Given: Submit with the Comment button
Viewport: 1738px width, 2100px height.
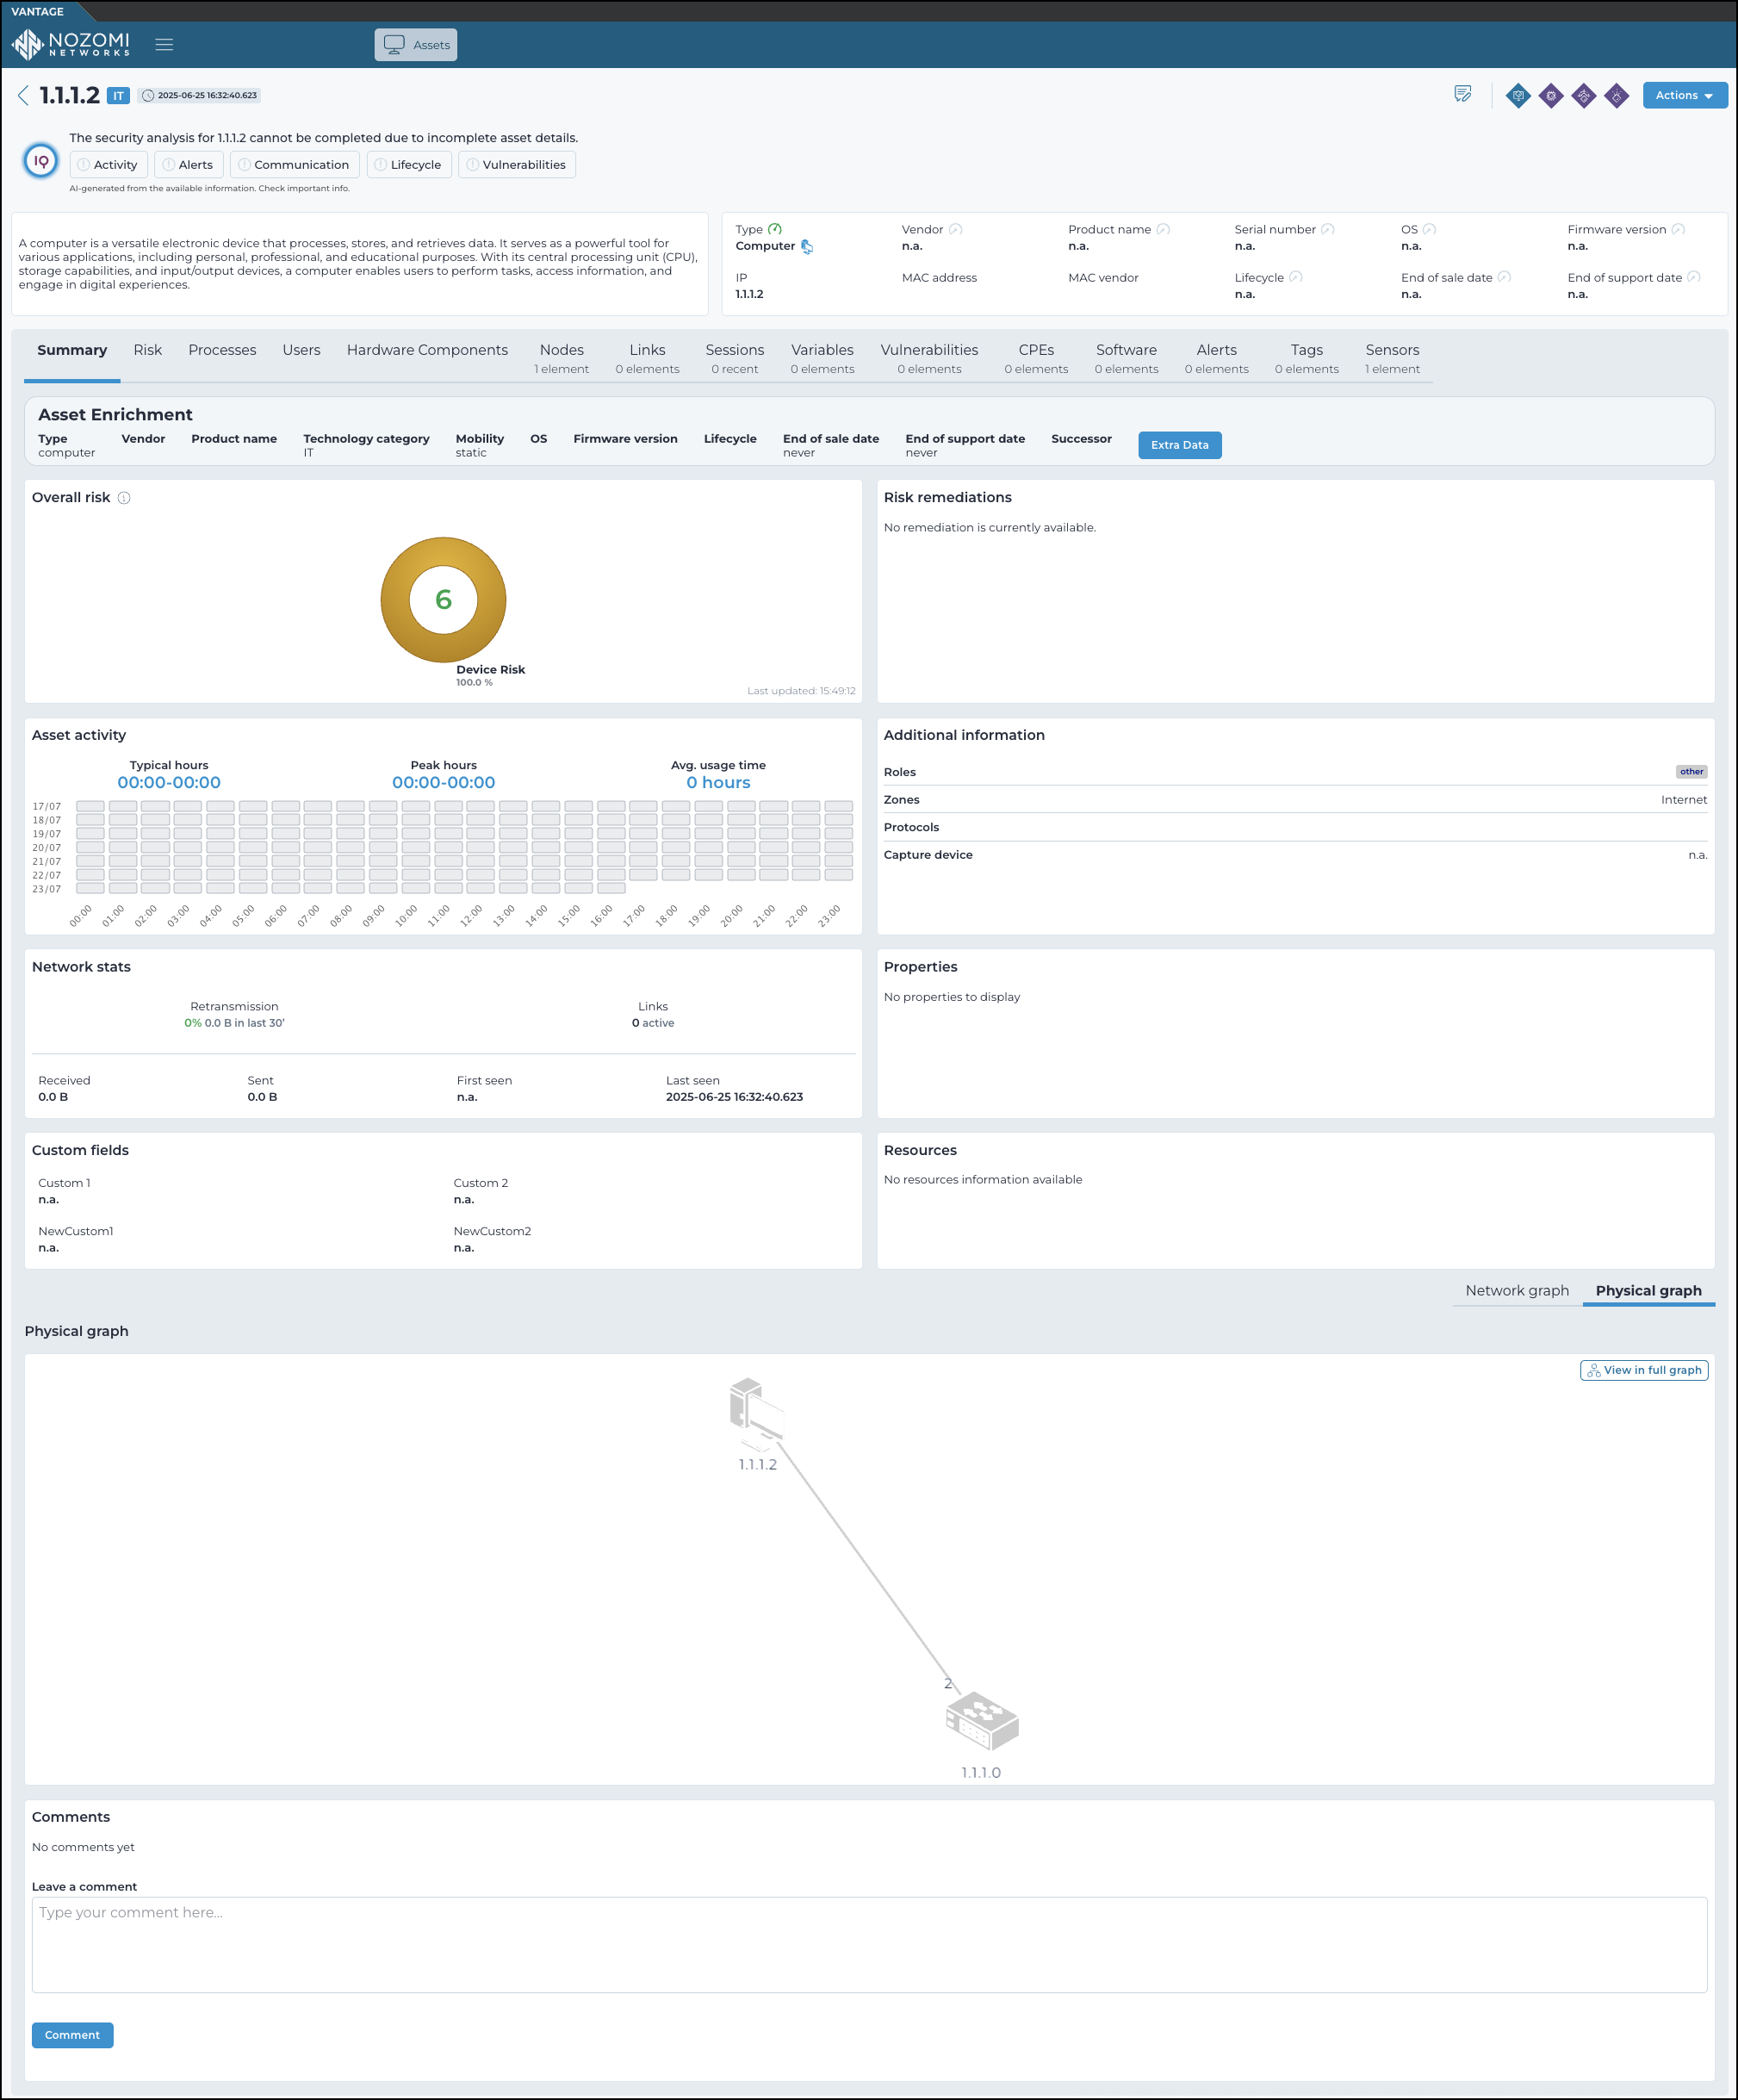Looking at the screenshot, I should (72, 2035).
